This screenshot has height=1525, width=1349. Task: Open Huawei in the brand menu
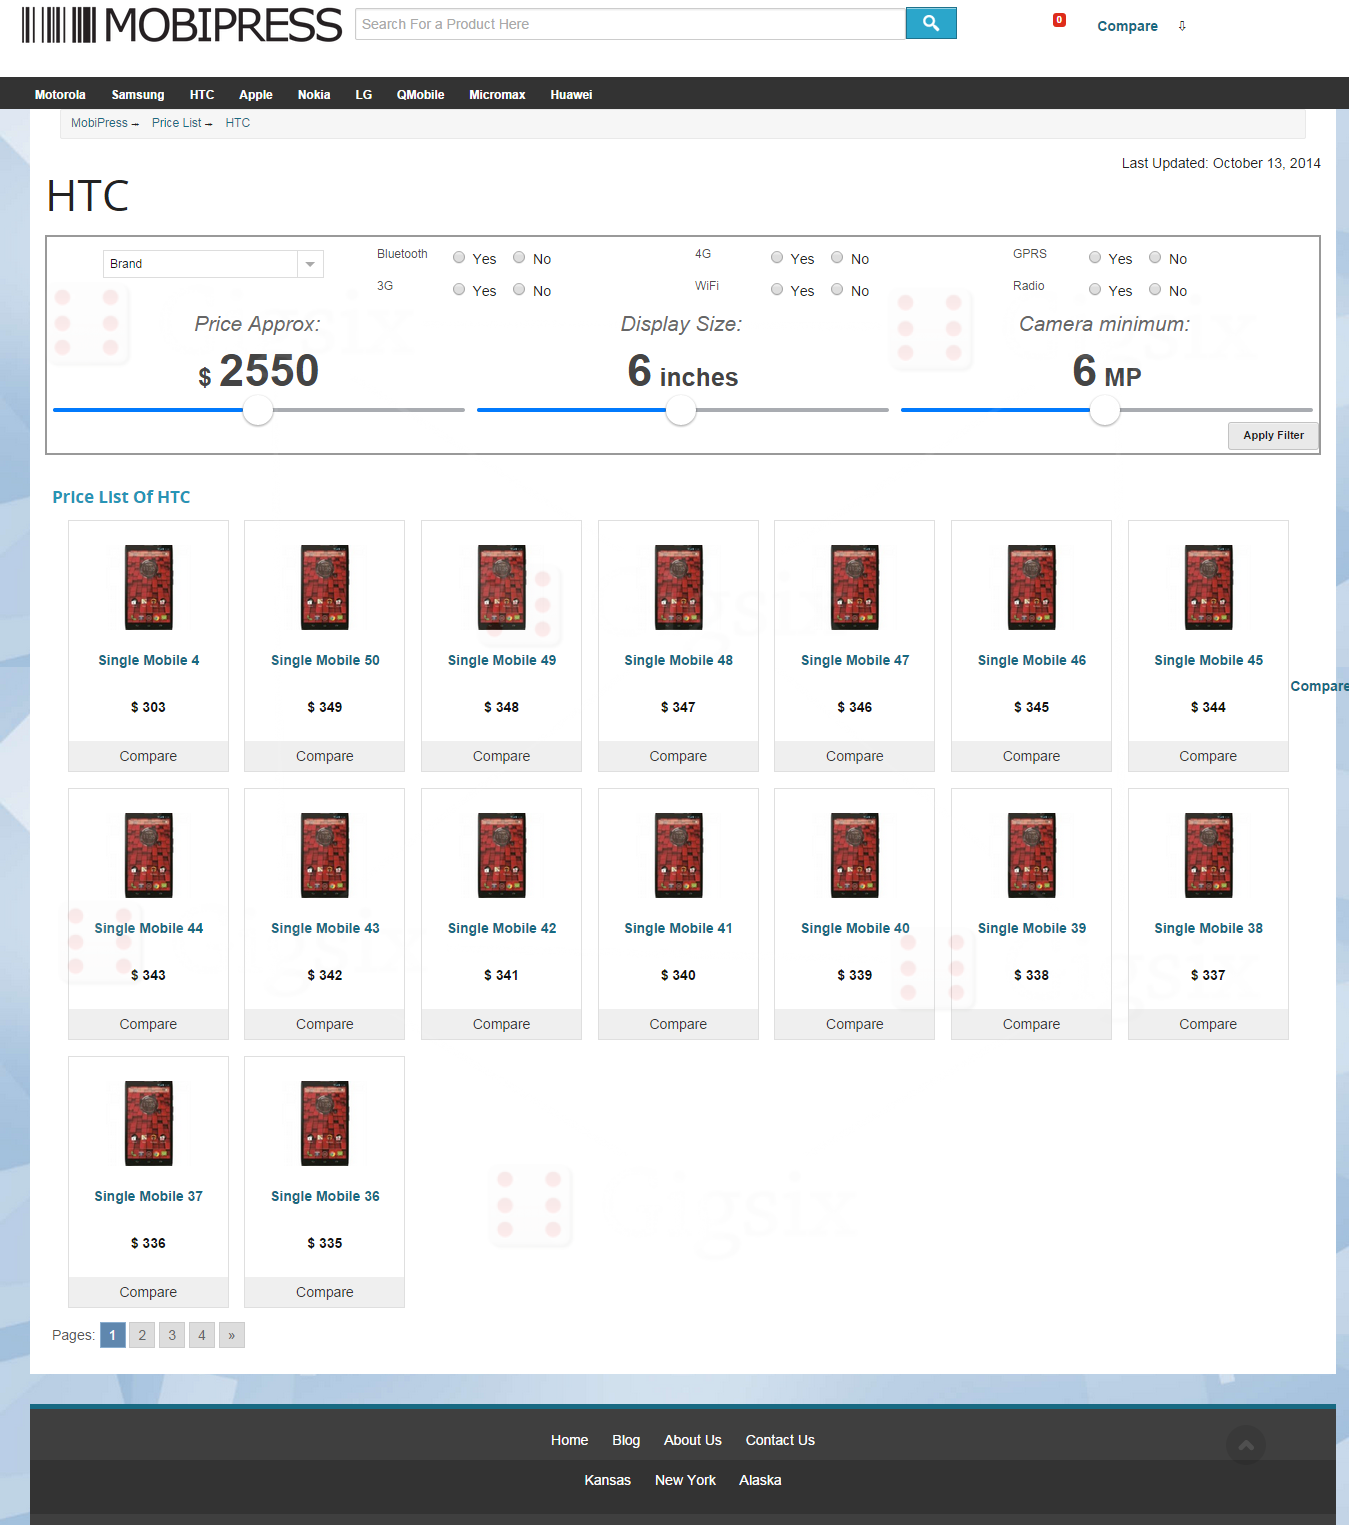point(571,95)
